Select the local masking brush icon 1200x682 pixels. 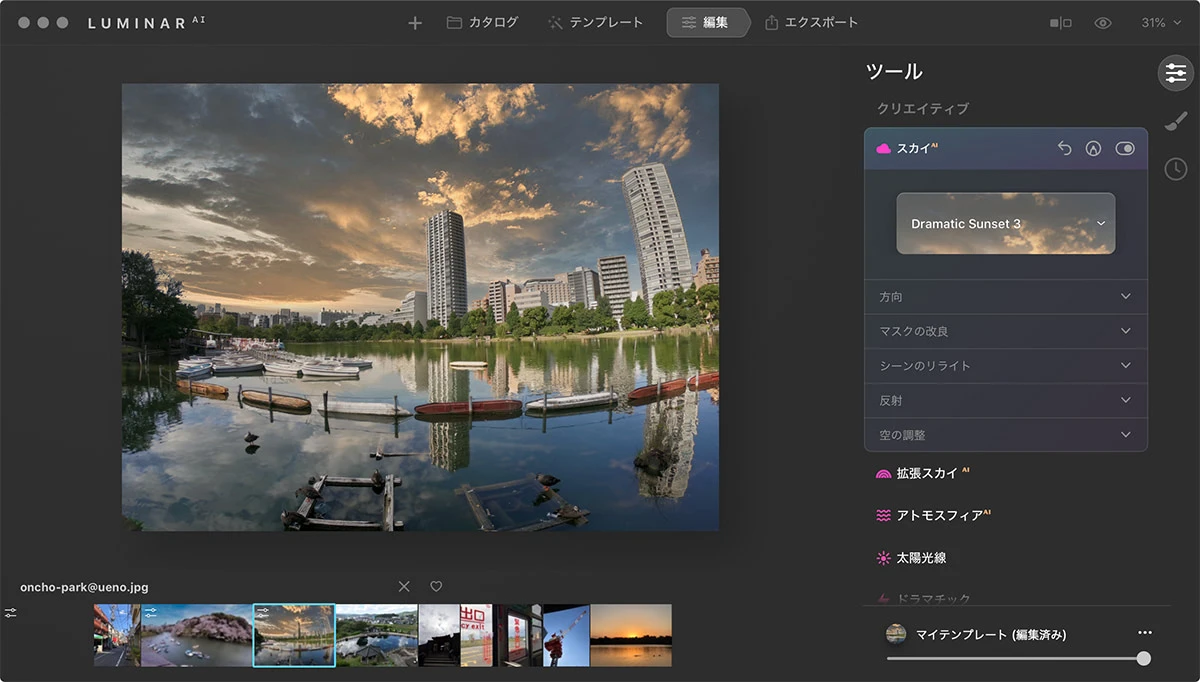[x=1176, y=121]
